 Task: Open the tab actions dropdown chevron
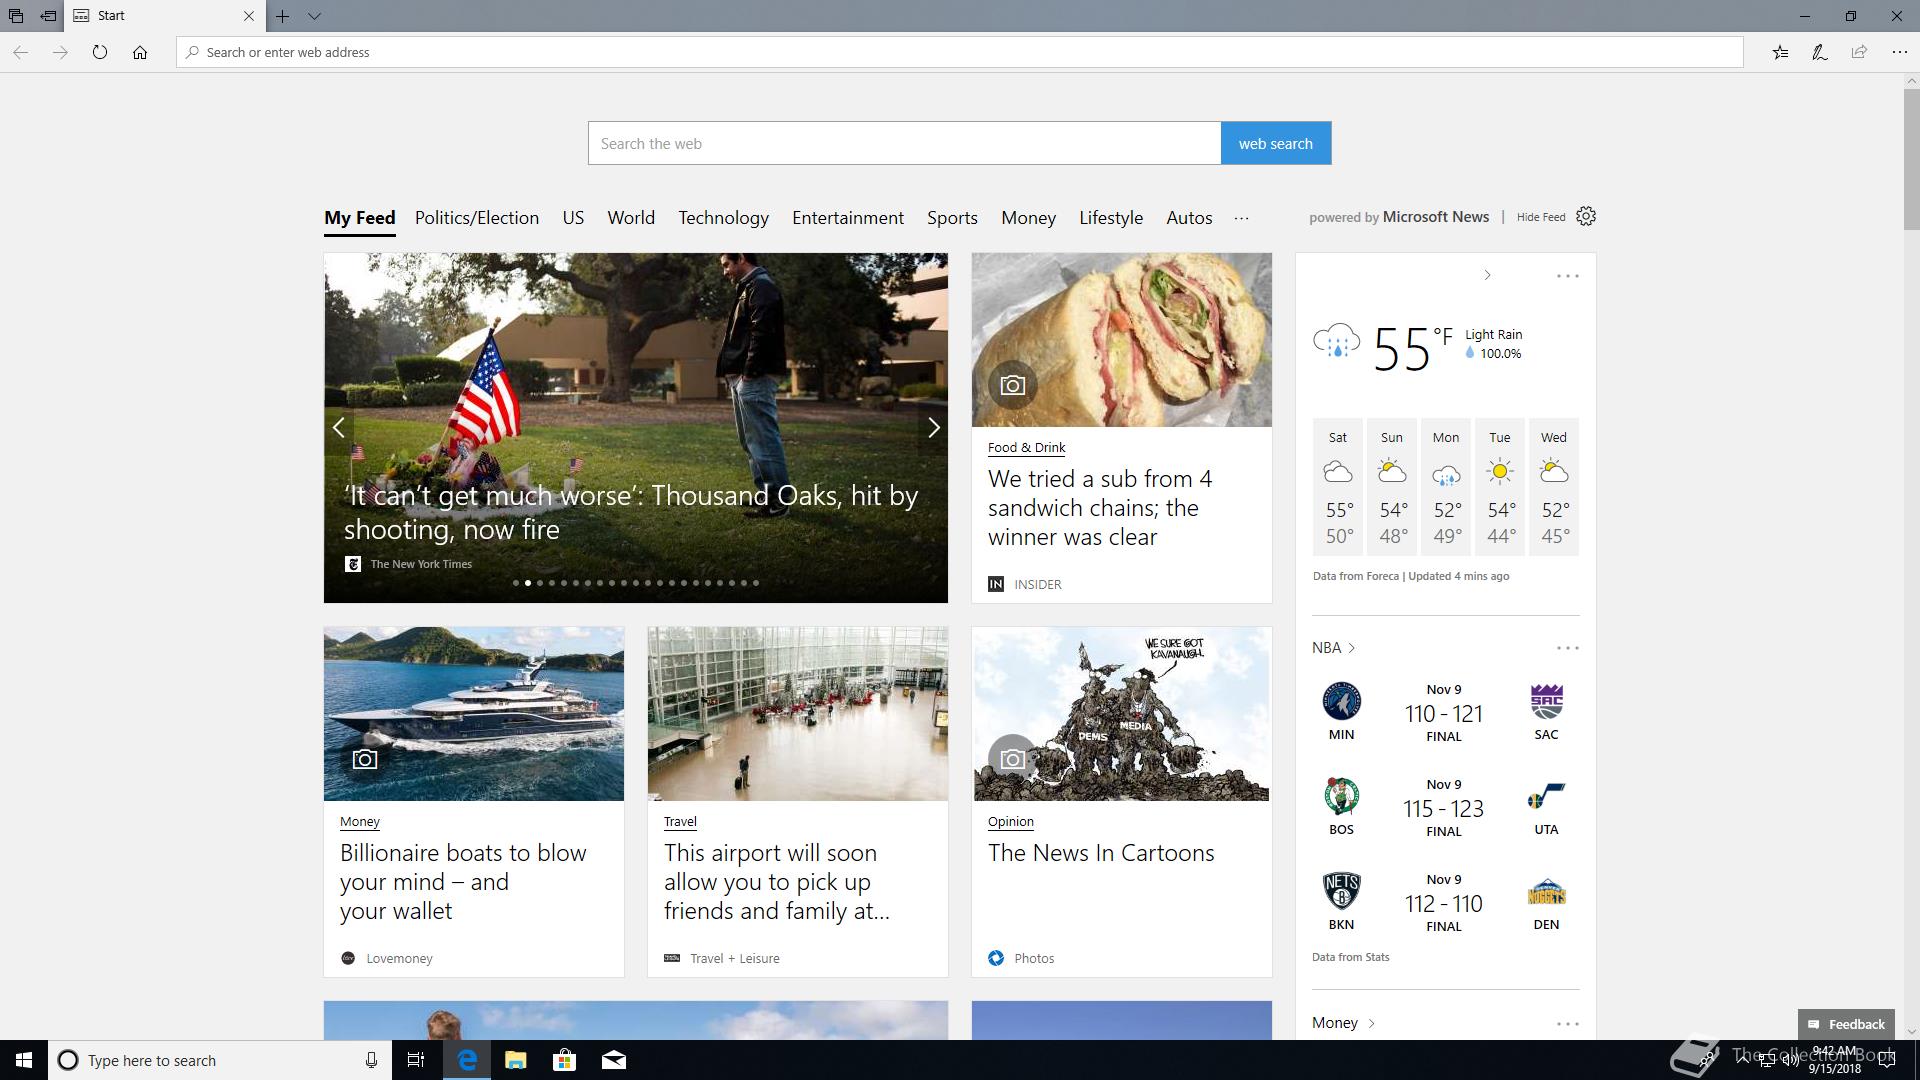[x=314, y=16]
